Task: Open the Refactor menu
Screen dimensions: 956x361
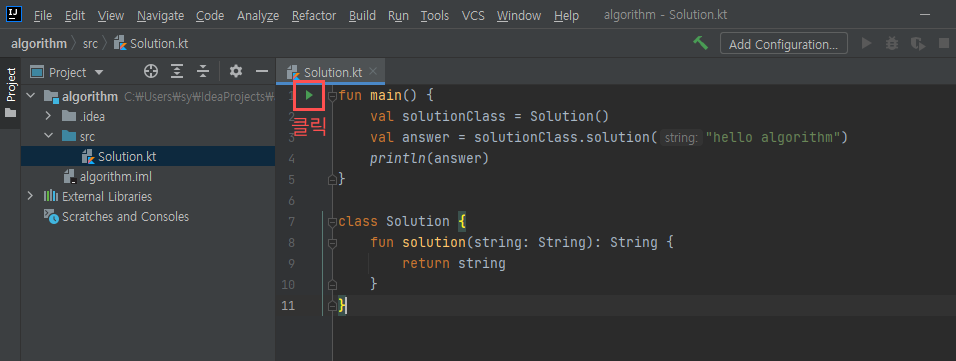Action: pos(314,15)
